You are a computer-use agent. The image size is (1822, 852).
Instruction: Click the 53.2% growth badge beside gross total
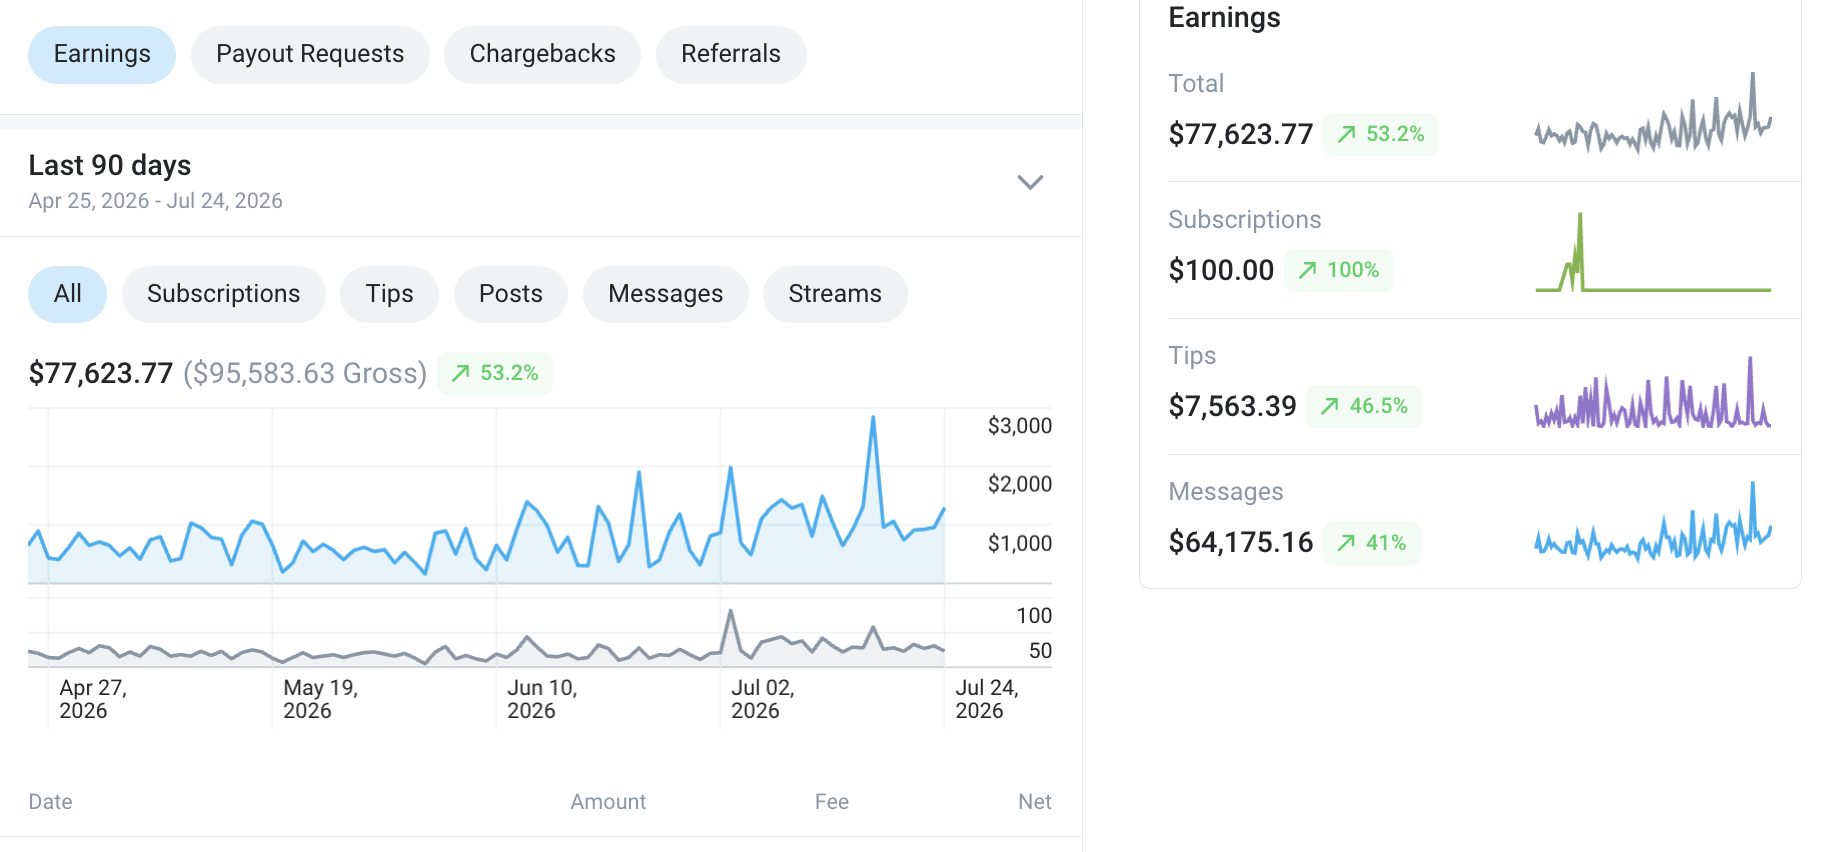pos(495,373)
